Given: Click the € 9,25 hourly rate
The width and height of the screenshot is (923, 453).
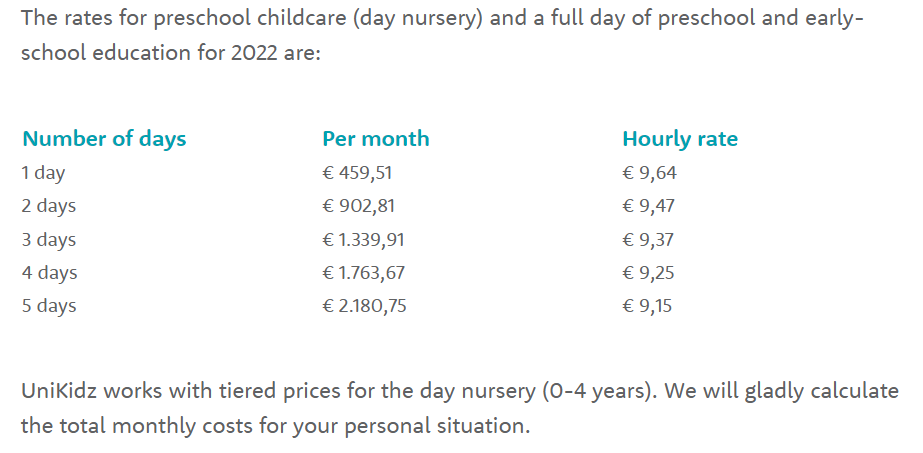Looking at the screenshot, I should coord(648,272).
